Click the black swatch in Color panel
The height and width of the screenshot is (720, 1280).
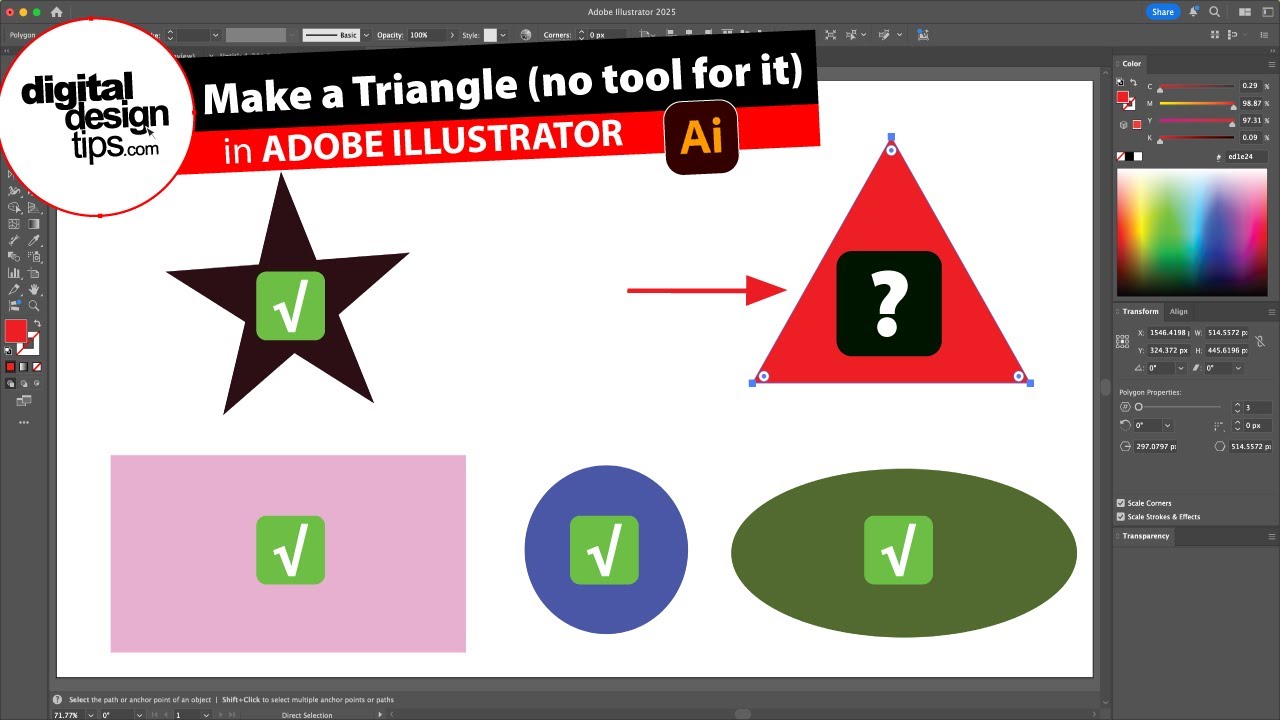point(1129,157)
